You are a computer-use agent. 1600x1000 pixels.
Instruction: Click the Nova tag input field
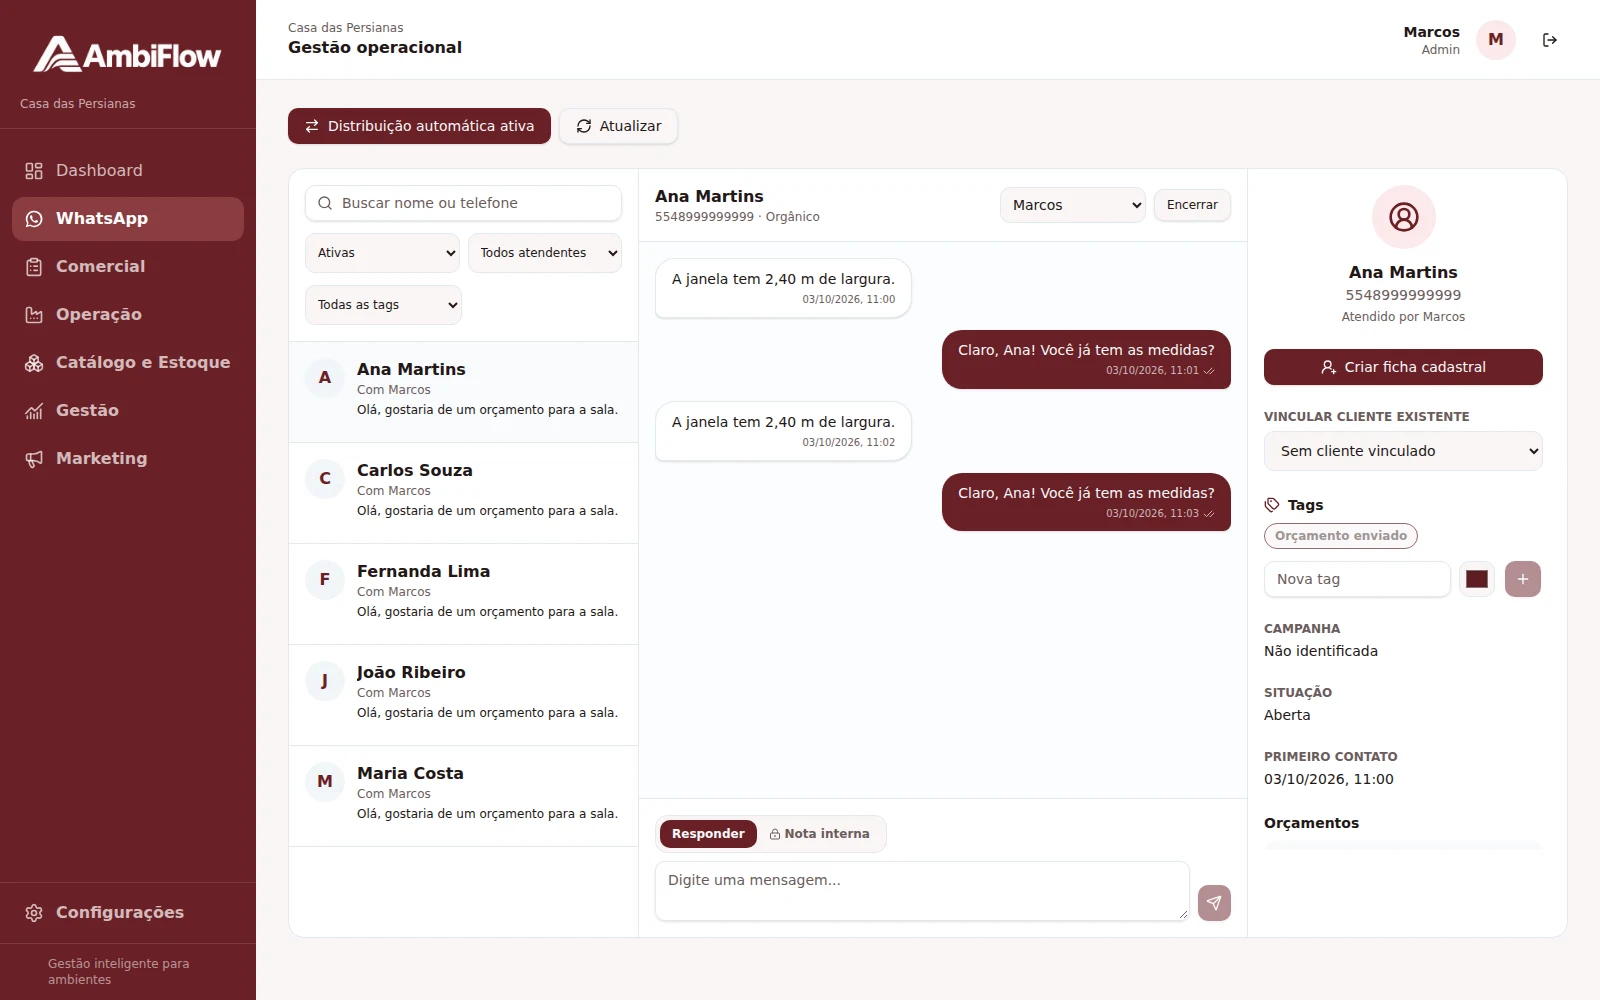tap(1357, 579)
